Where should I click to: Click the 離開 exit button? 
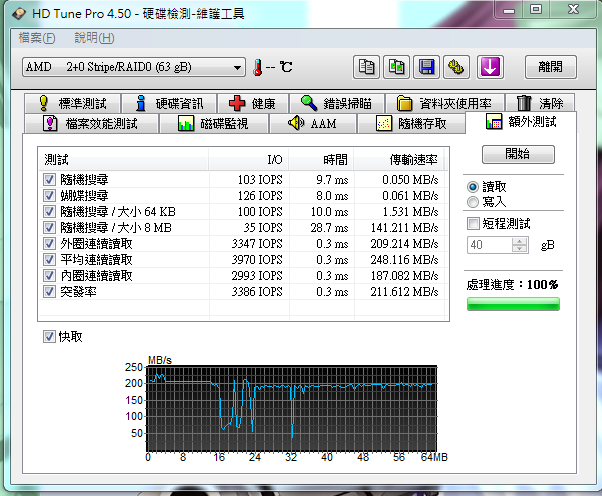551,67
